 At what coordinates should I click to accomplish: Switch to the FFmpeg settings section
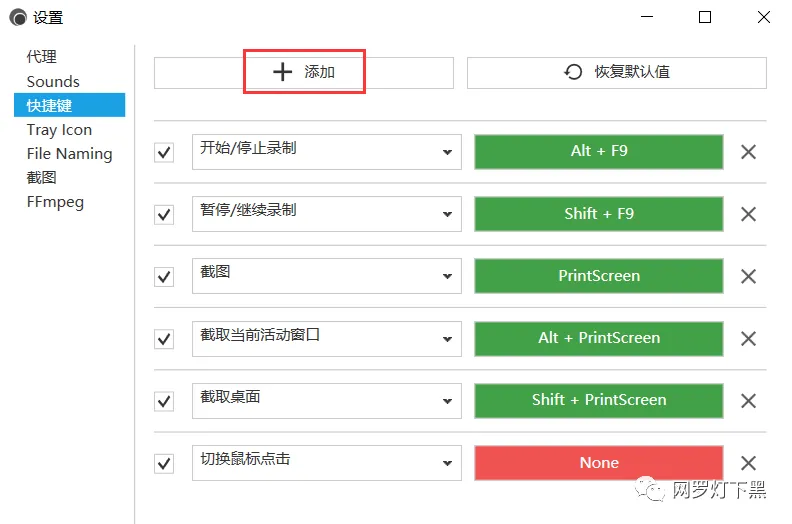coord(55,202)
